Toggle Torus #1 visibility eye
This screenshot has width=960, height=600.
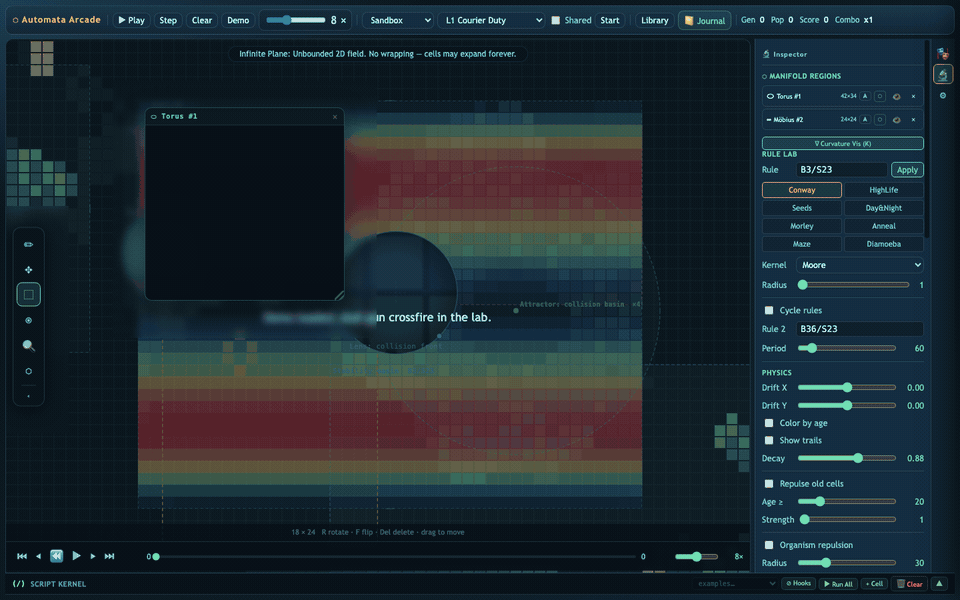click(x=896, y=96)
